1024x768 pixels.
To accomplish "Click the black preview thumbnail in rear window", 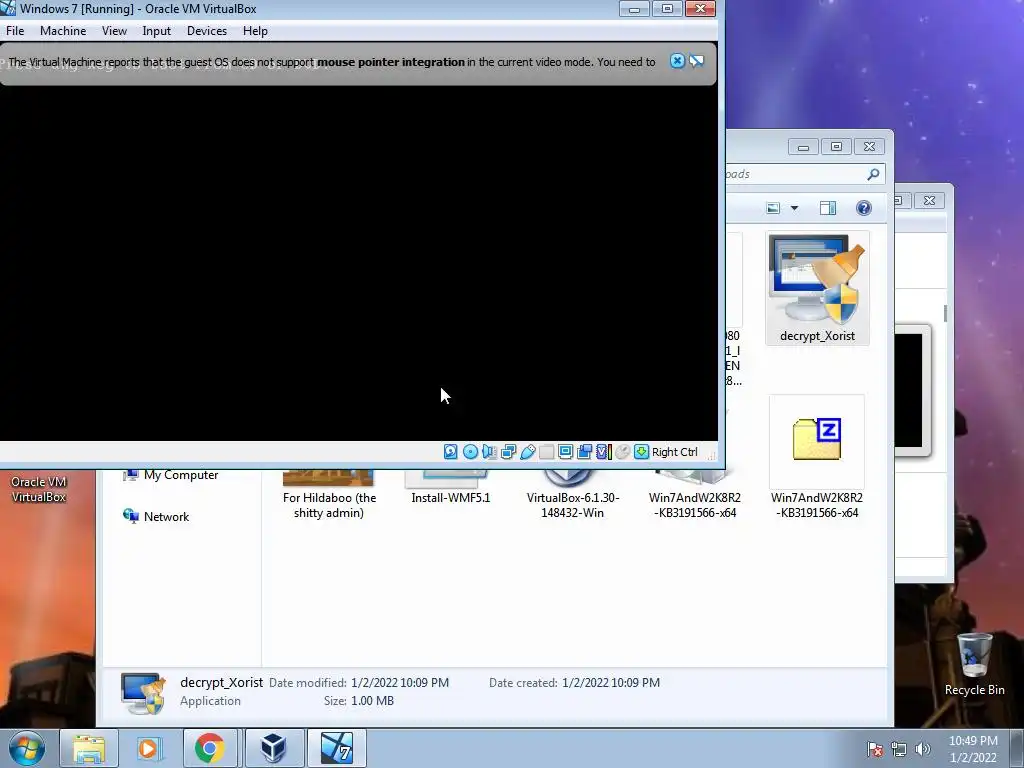I will (x=909, y=391).
